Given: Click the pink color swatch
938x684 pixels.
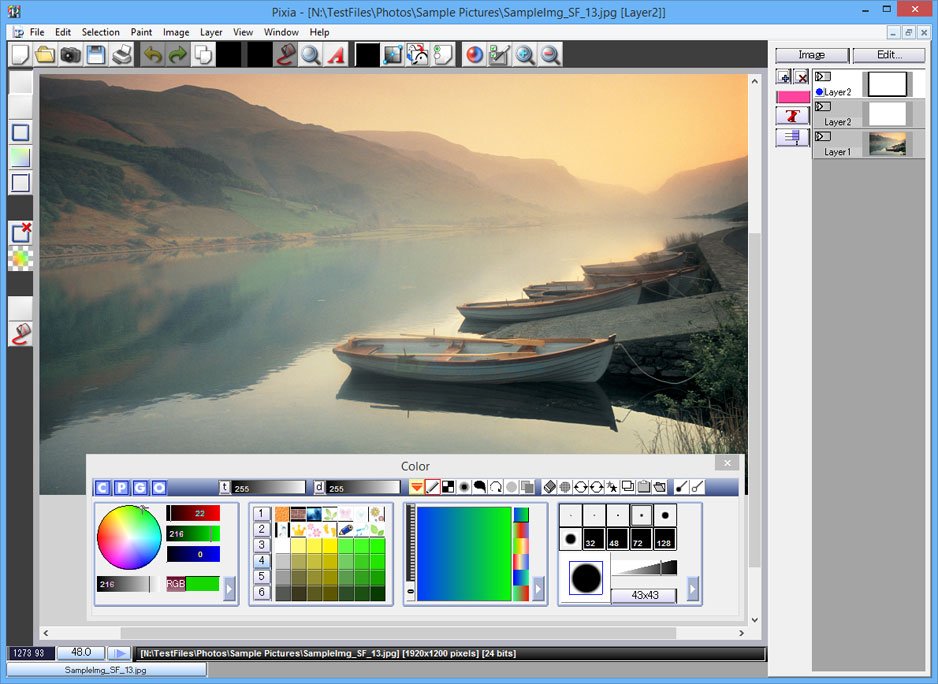Looking at the screenshot, I should [x=793, y=97].
